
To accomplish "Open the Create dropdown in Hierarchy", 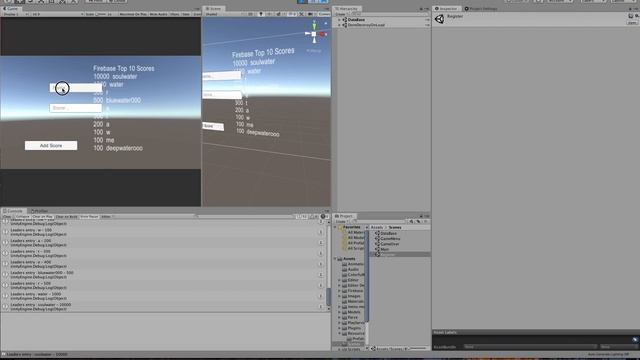I will [x=340, y=14].
